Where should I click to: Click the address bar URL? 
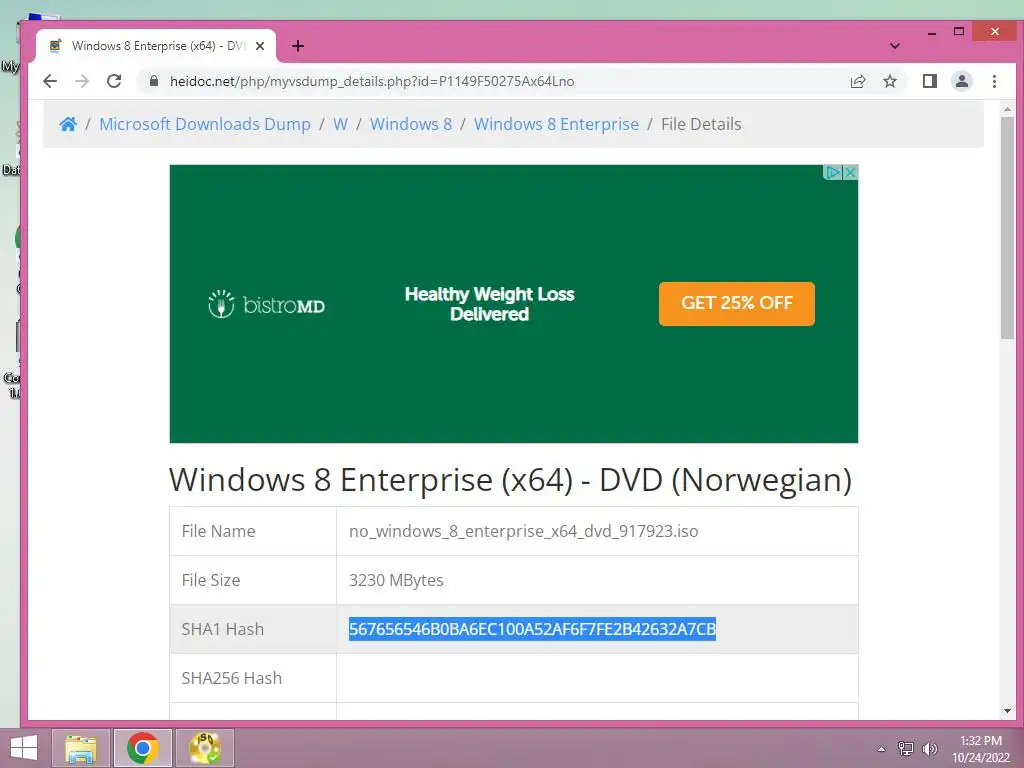click(x=372, y=81)
